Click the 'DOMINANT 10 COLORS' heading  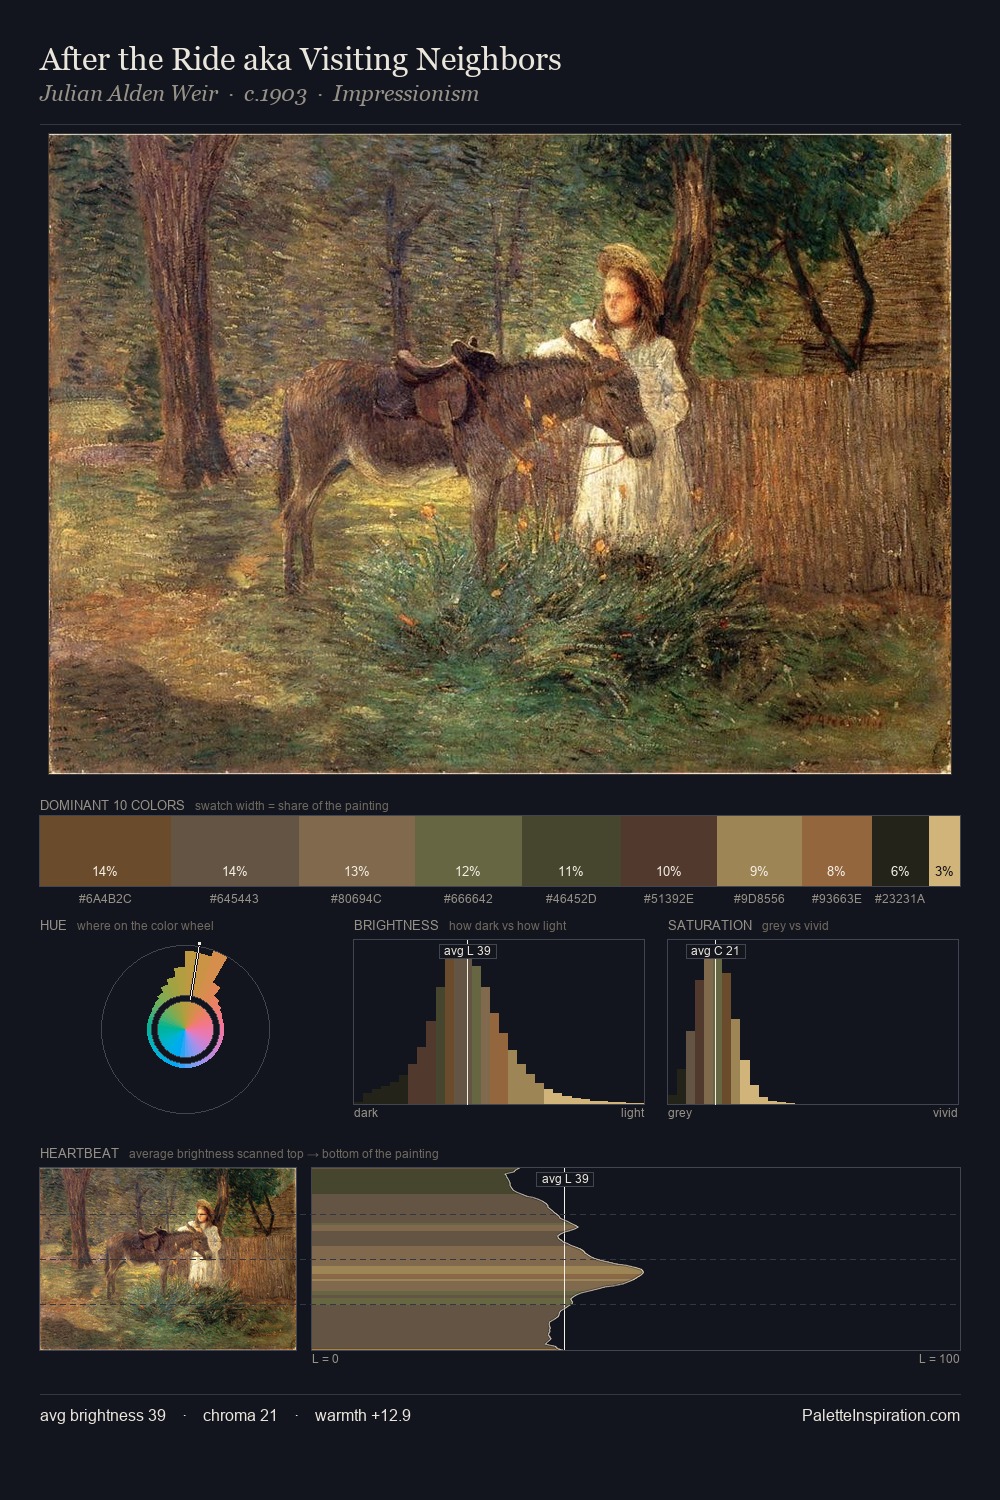(x=112, y=805)
